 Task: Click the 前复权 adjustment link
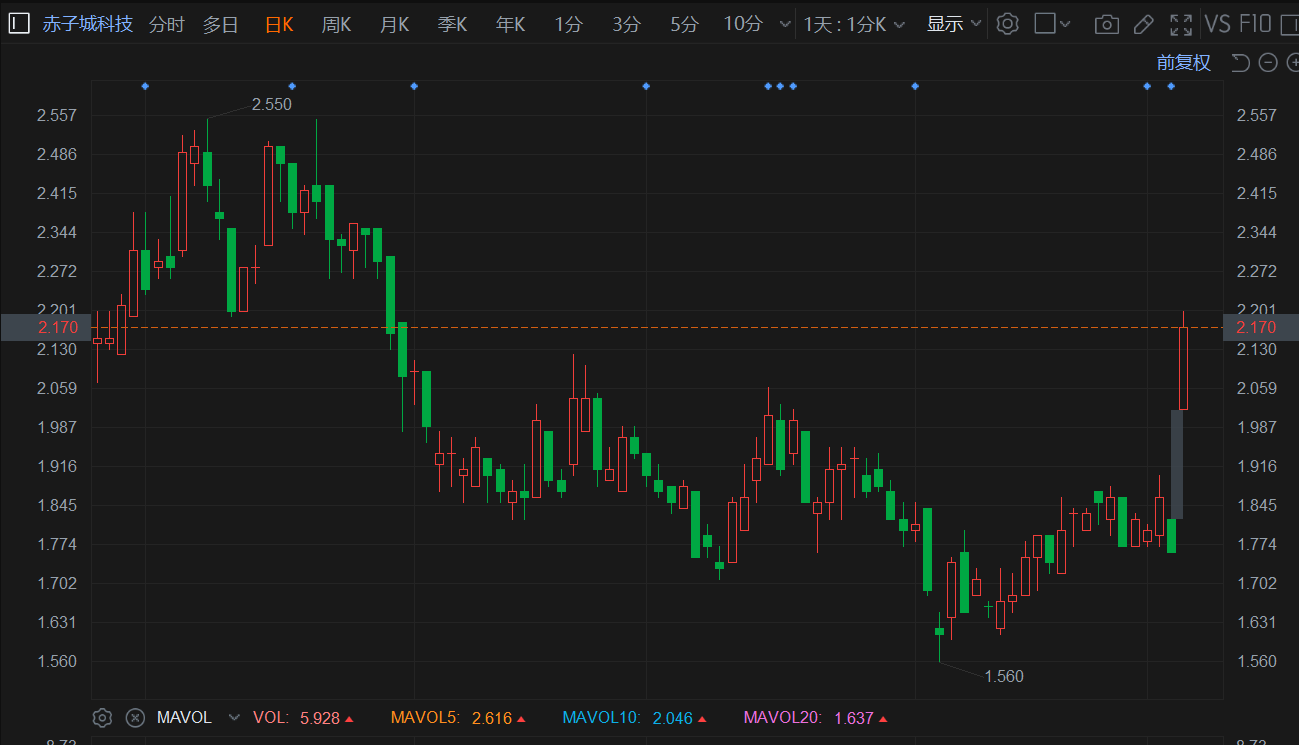(x=1184, y=63)
